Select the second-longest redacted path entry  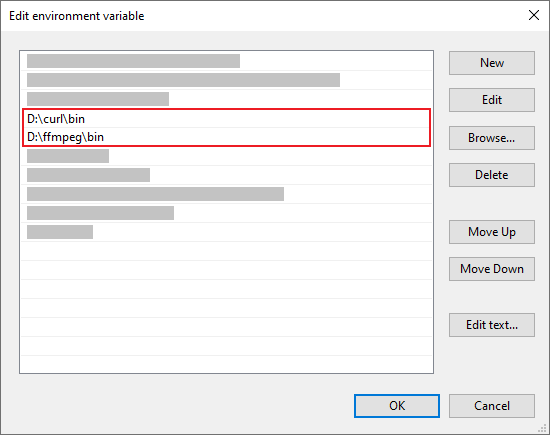coord(226,194)
